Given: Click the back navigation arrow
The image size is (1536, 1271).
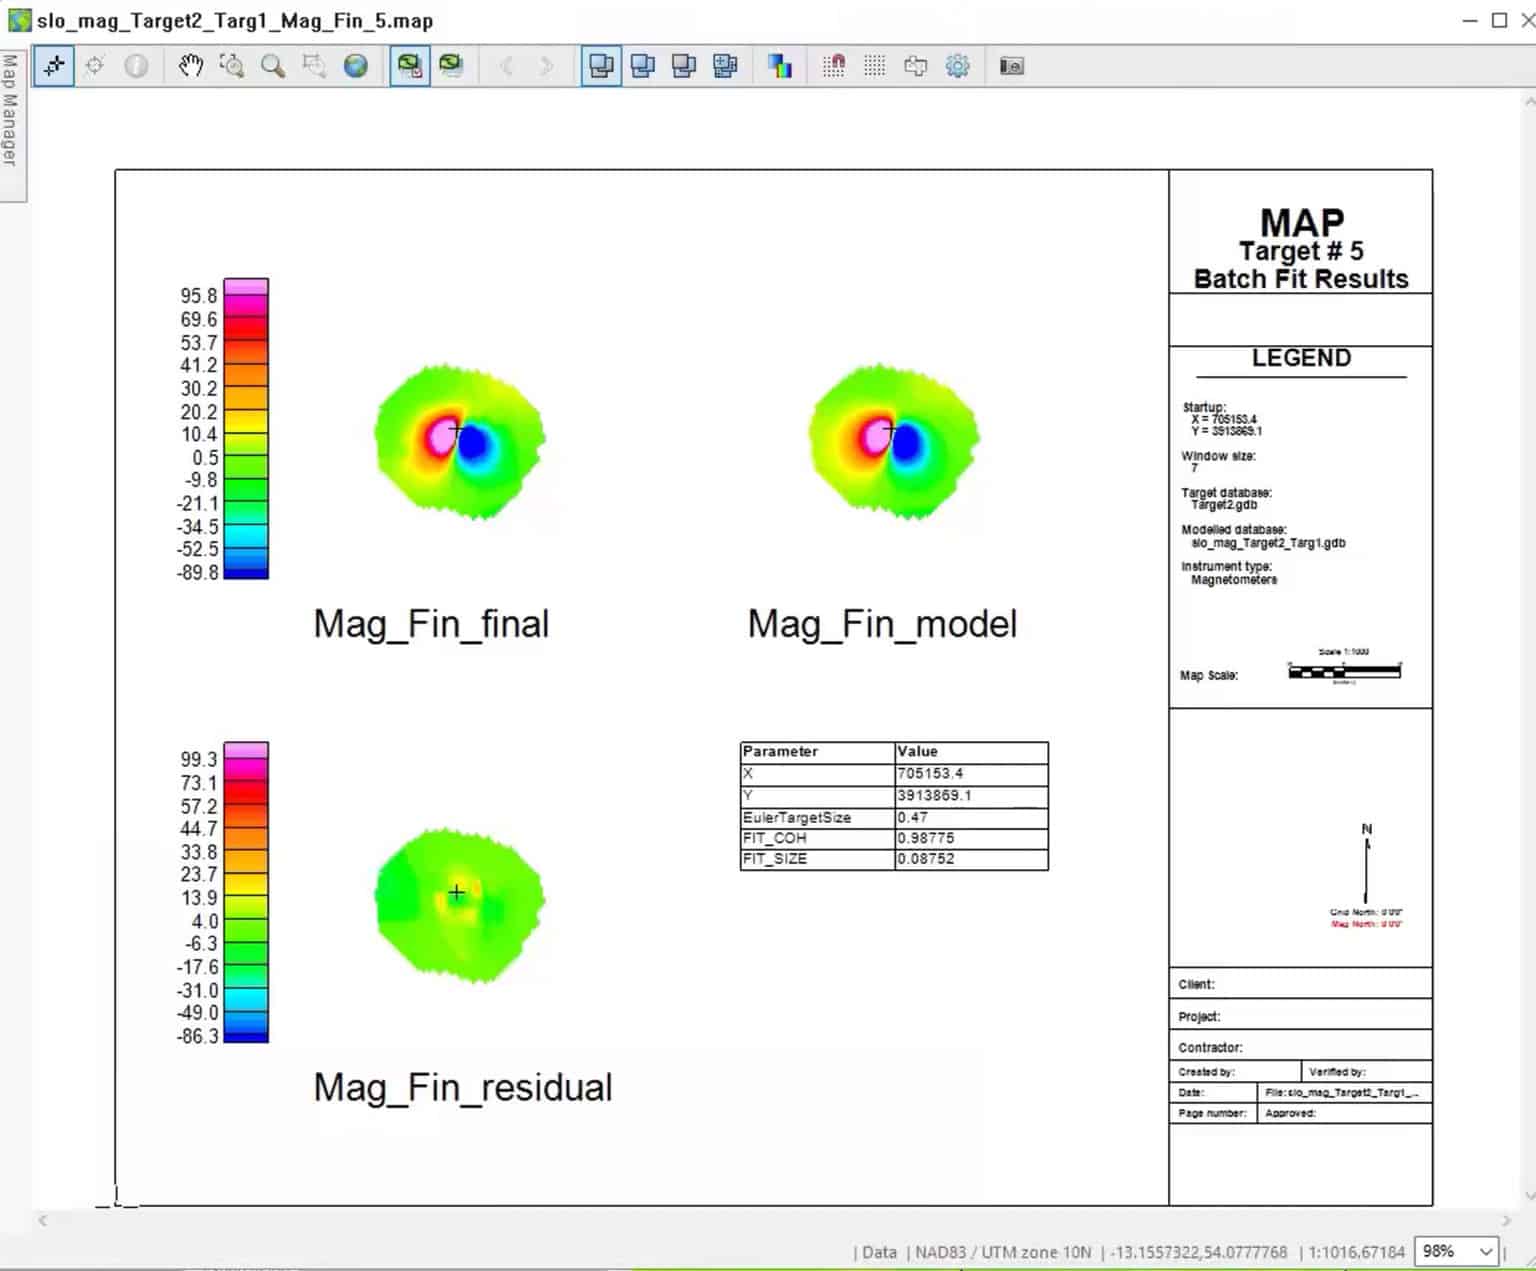Looking at the screenshot, I should pos(507,65).
